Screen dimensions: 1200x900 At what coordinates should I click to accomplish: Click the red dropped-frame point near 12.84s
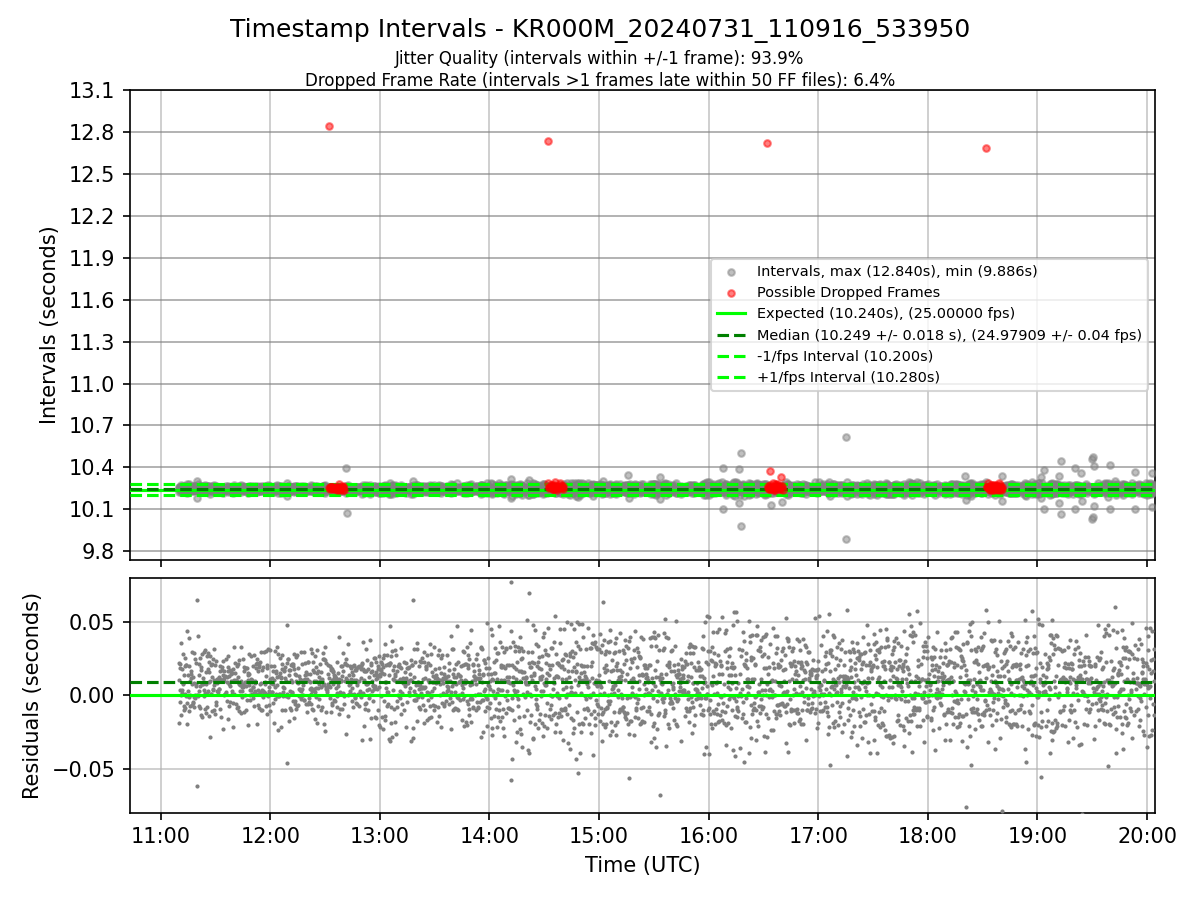click(329, 126)
